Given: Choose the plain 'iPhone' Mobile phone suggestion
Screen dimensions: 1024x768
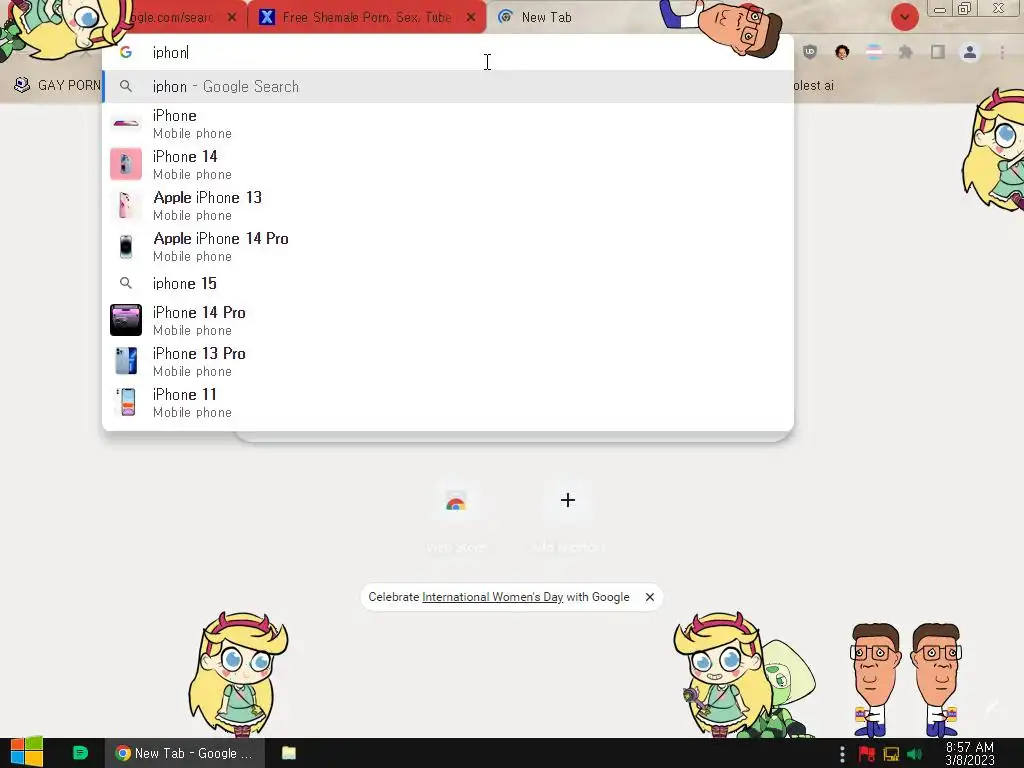Looking at the screenshot, I should click(448, 123).
